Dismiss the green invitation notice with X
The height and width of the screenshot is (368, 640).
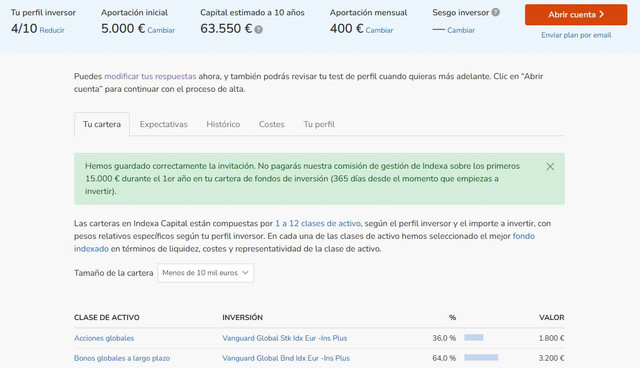[550, 166]
